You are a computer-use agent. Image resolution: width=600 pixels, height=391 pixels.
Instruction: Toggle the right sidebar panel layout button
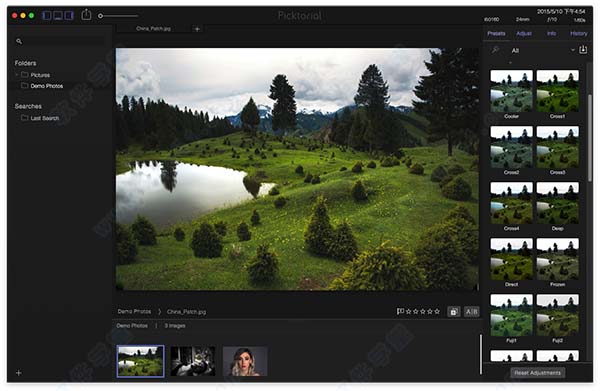(69, 15)
